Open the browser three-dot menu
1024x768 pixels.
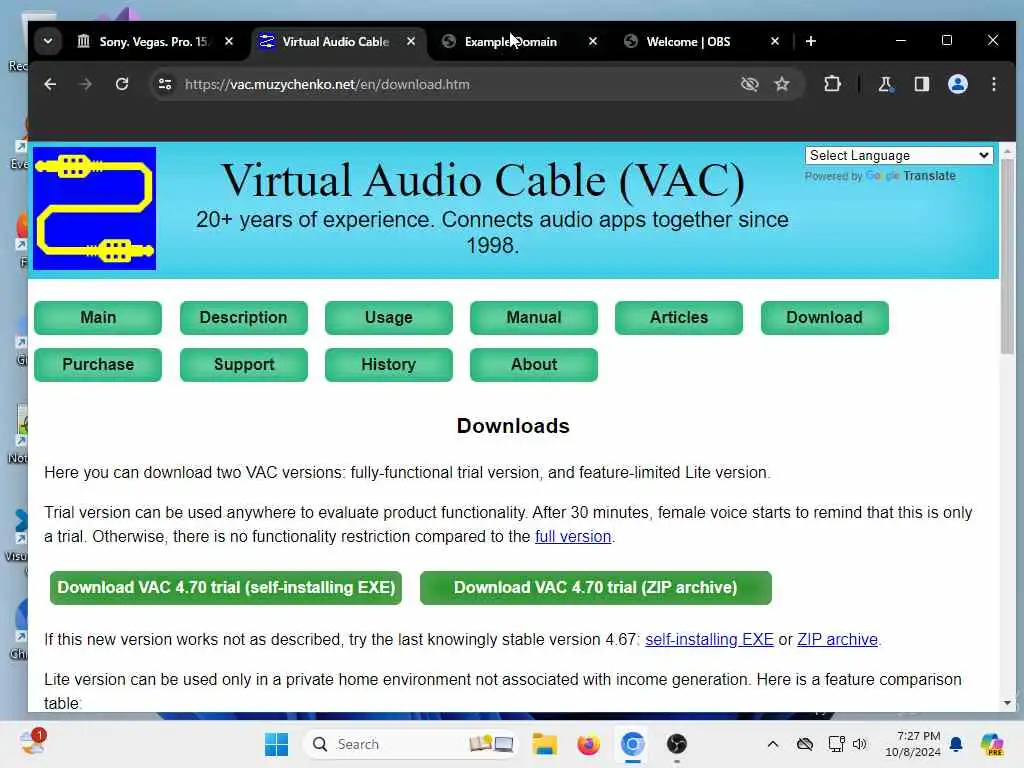click(993, 84)
